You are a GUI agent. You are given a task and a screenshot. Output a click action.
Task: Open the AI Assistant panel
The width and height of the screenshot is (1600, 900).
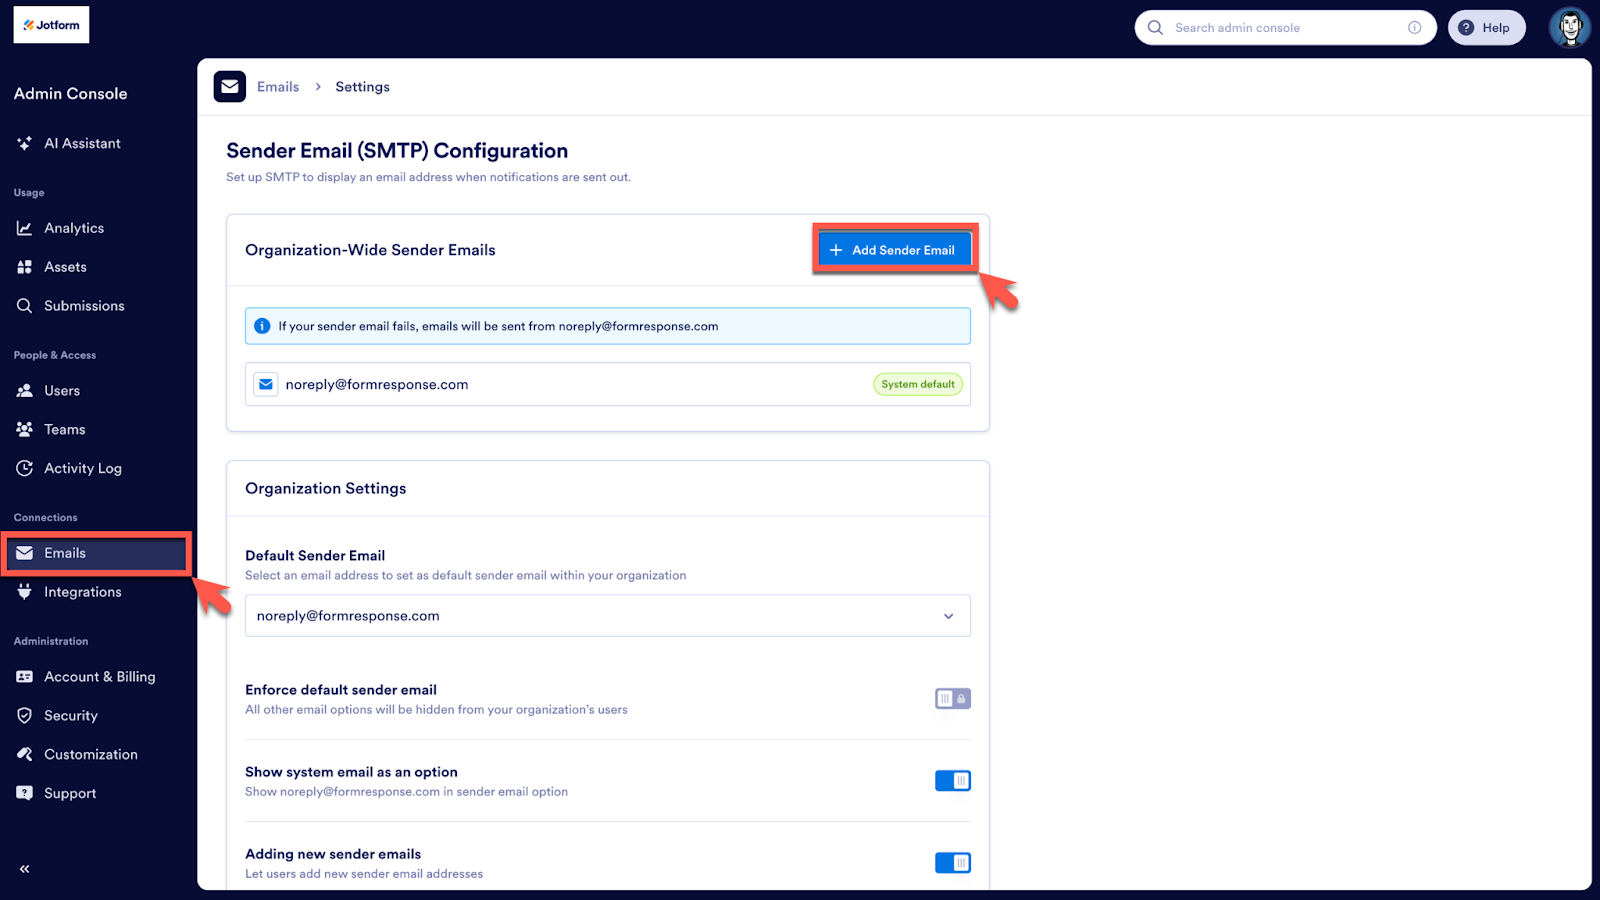[x=82, y=143]
